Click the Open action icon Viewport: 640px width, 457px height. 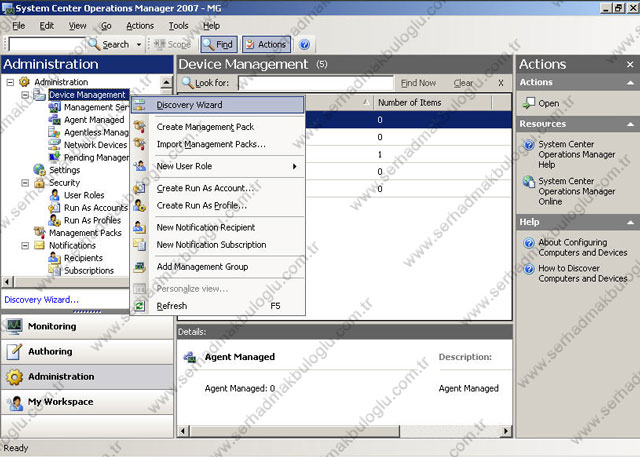529,103
